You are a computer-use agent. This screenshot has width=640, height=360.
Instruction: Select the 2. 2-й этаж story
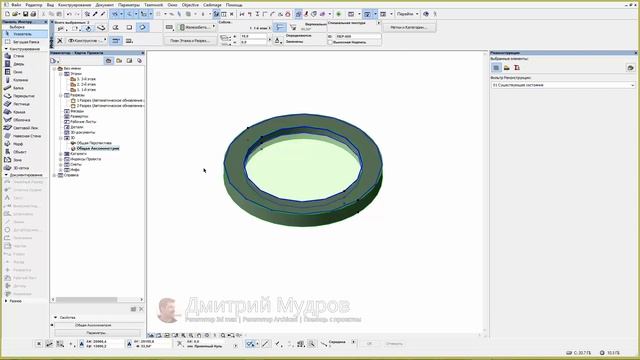[x=86, y=84]
